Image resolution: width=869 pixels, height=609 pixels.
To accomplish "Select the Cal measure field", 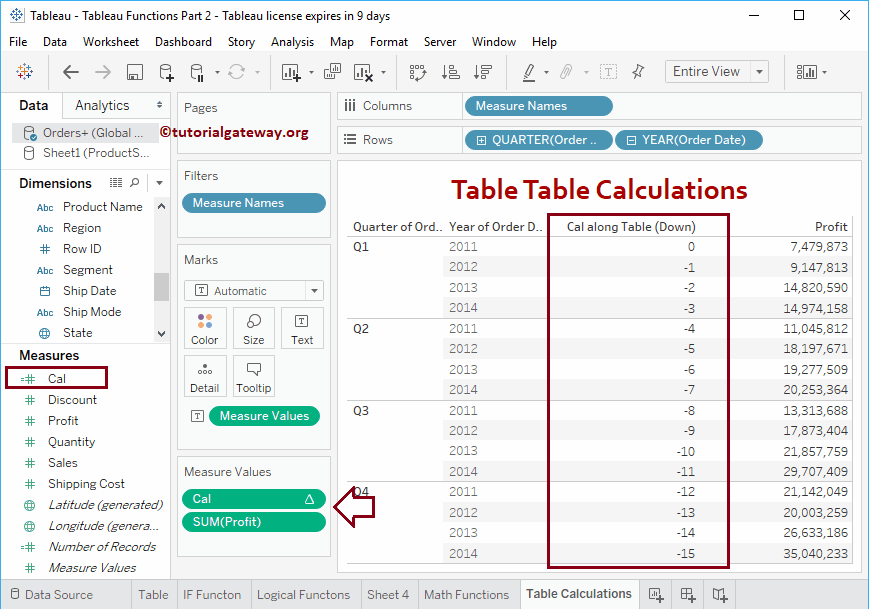I will click(57, 378).
